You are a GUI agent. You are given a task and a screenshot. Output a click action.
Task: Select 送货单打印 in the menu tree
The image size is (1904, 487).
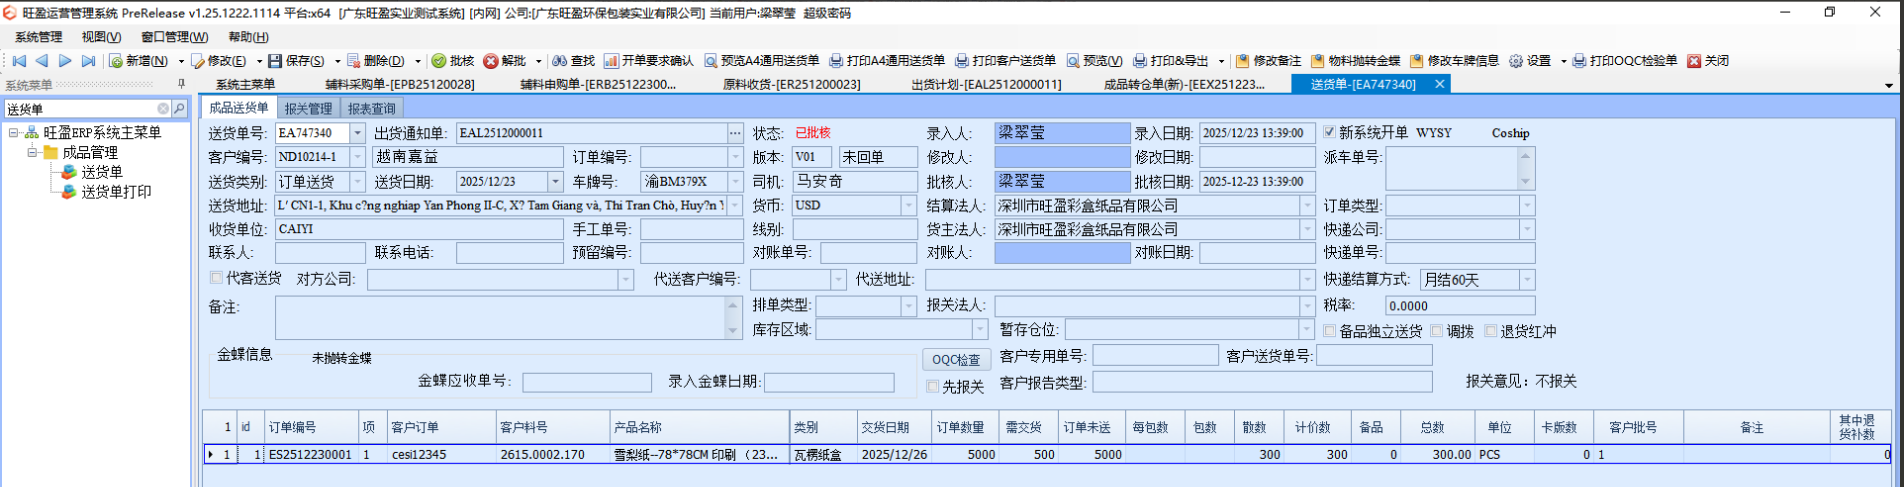pyautogui.click(x=116, y=192)
